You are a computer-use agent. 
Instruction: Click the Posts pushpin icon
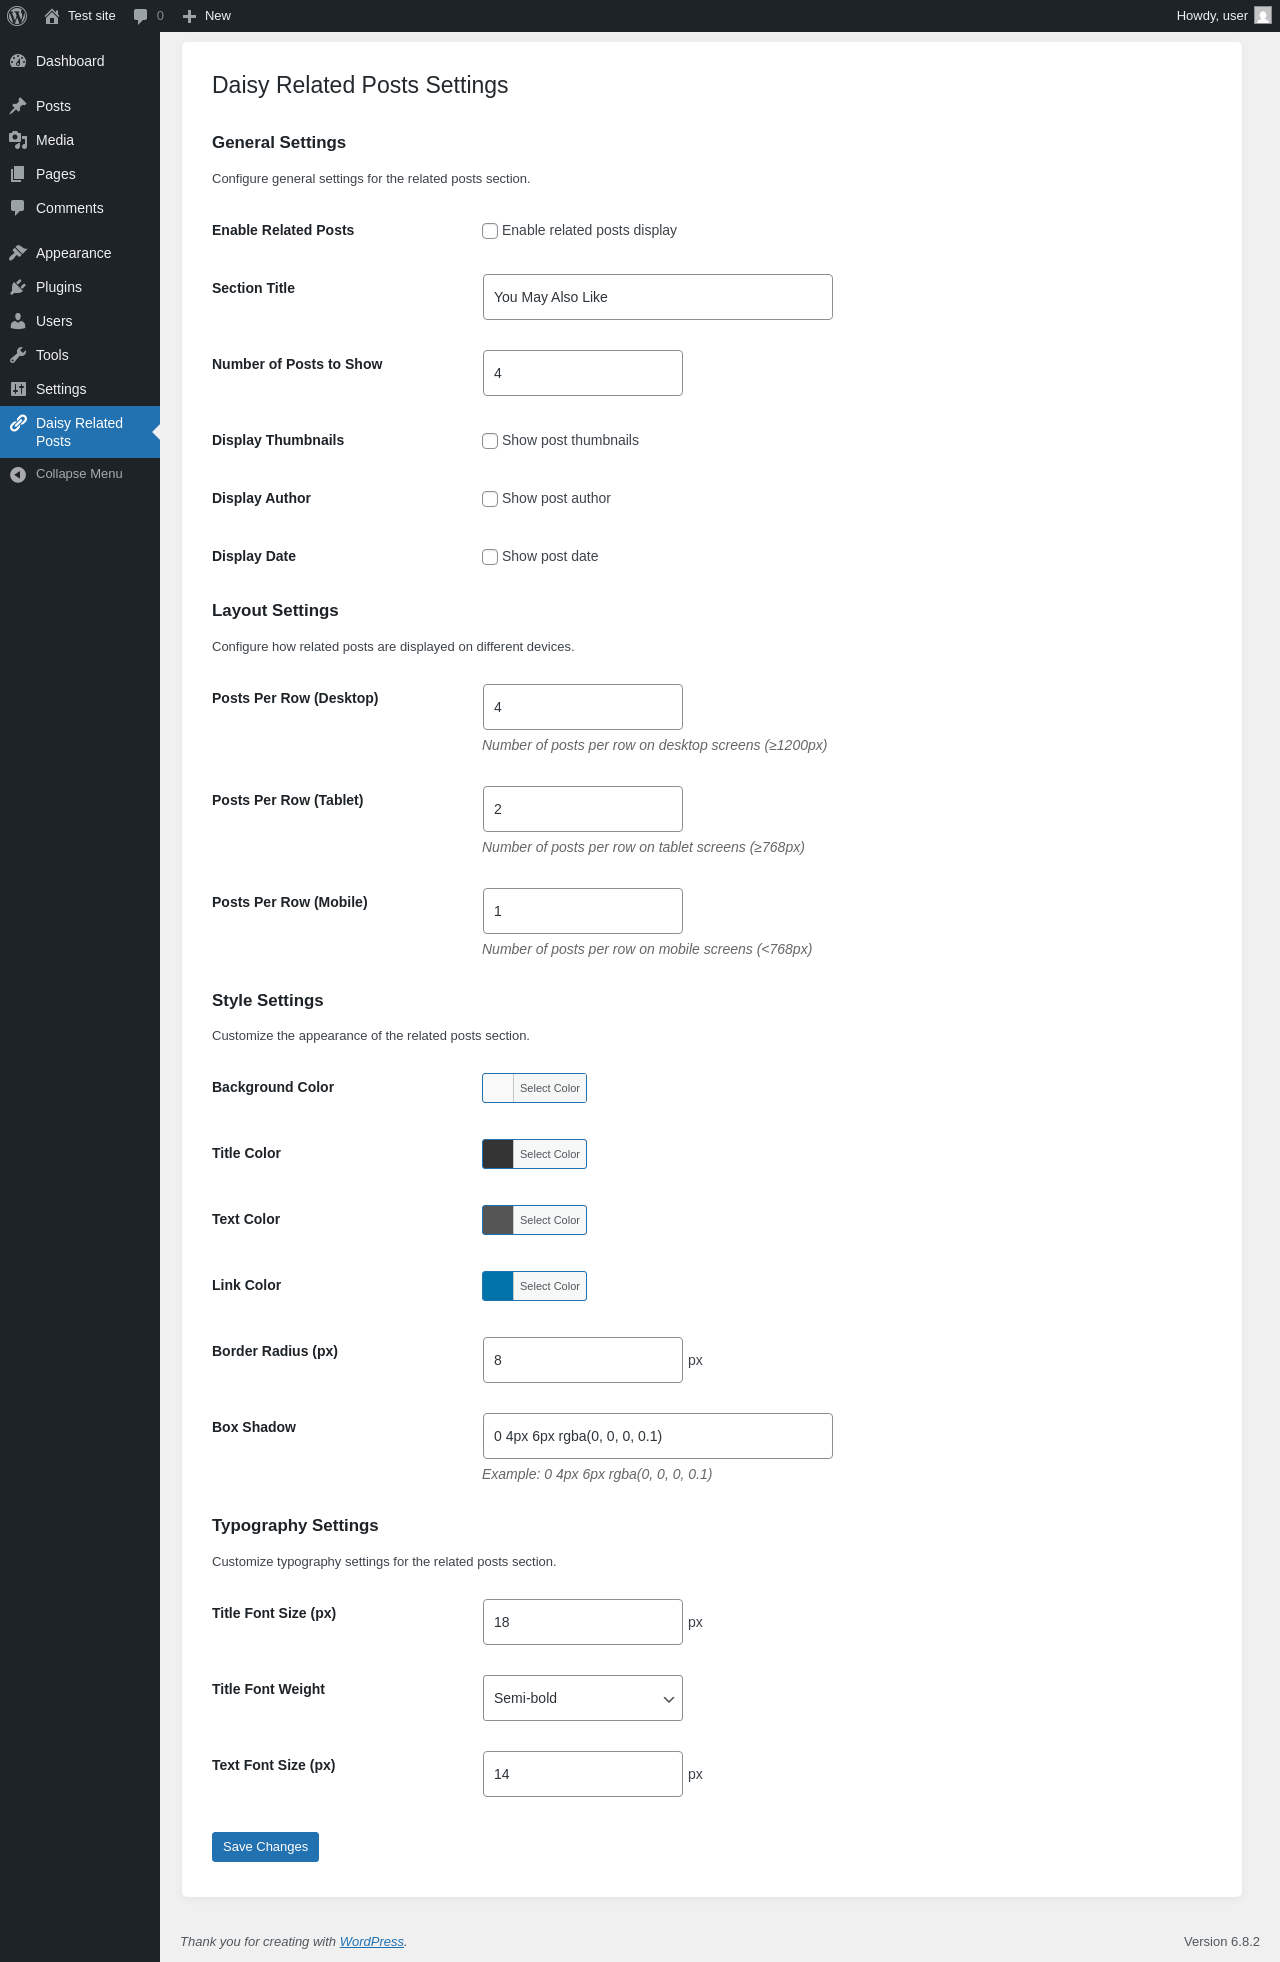(18, 106)
